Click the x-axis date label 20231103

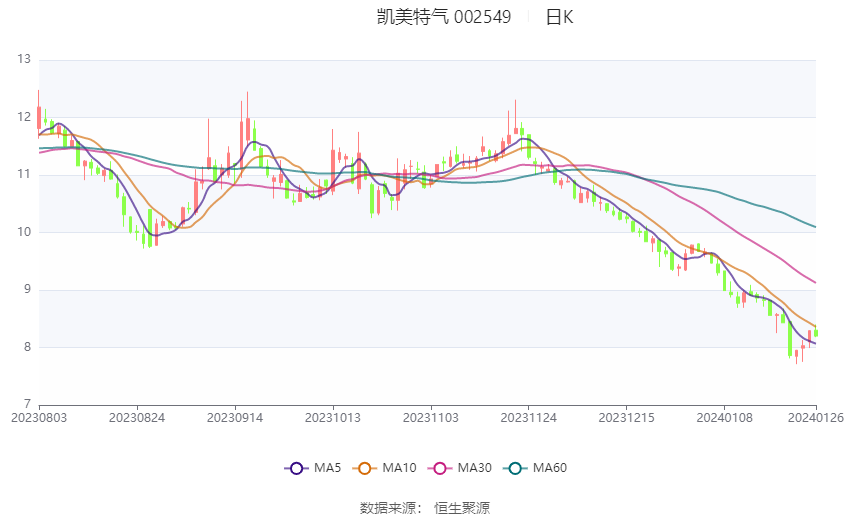(x=431, y=418)
